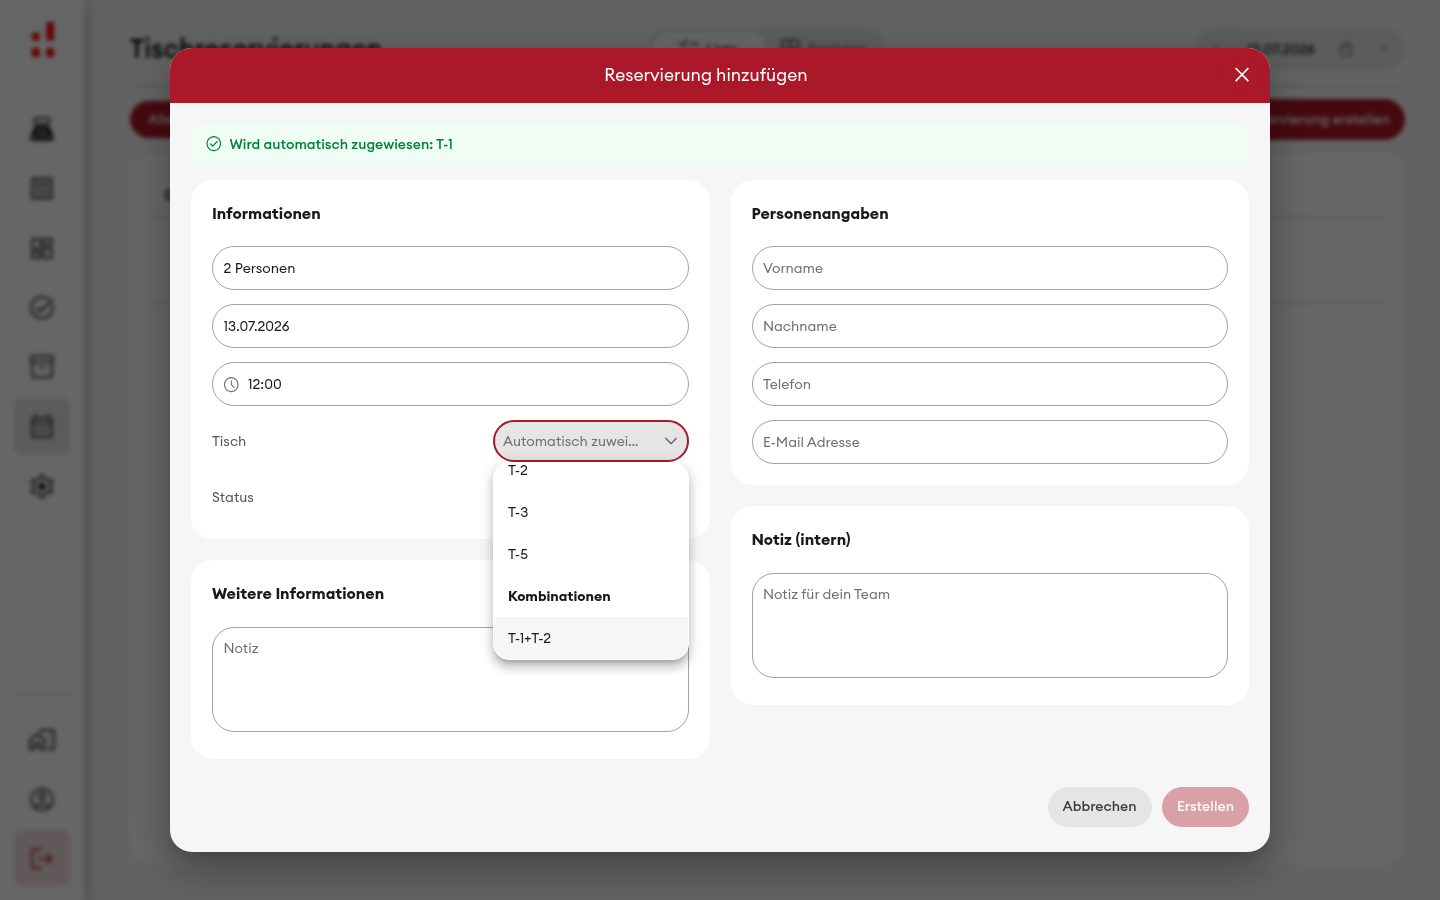
Task: Collapse the Tisch dropdown showing Automatisch zuwei...
Action: point(591,441)
